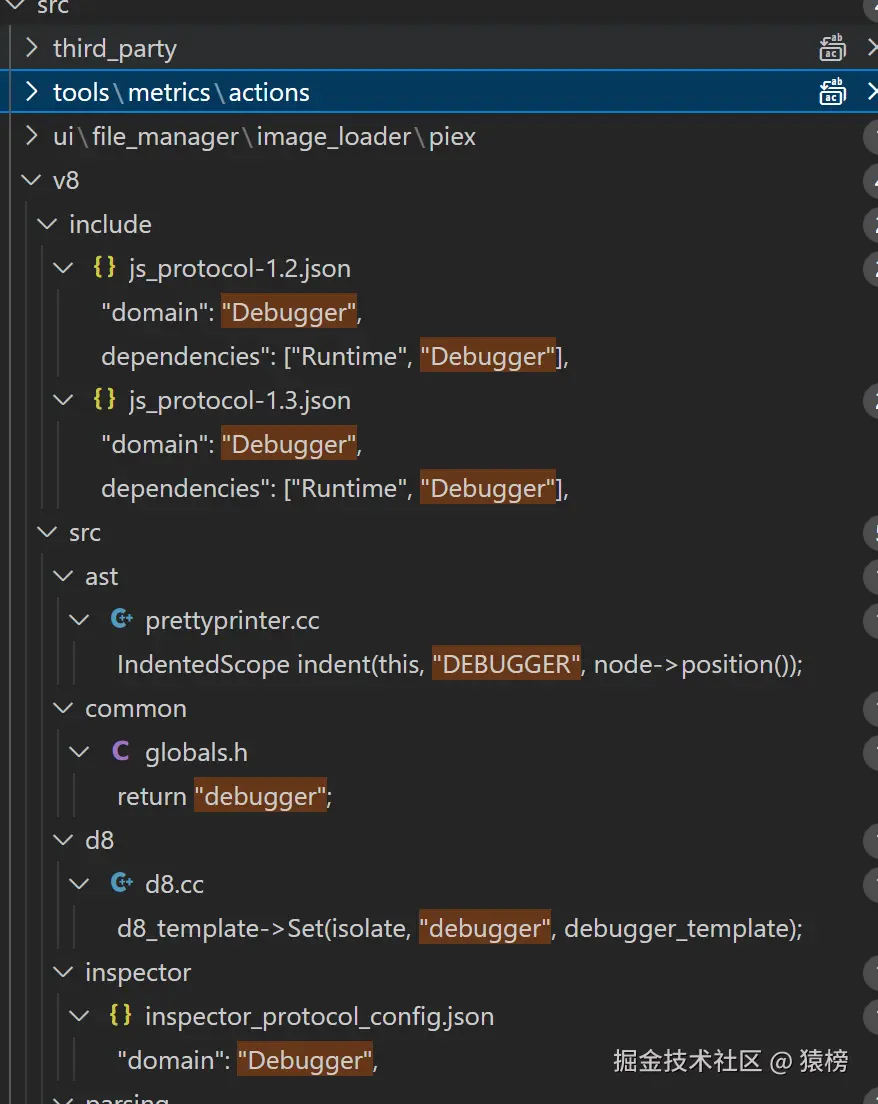Collapse the common folder
This screenshot has height=1104, width=878.
tap(62, 708)
